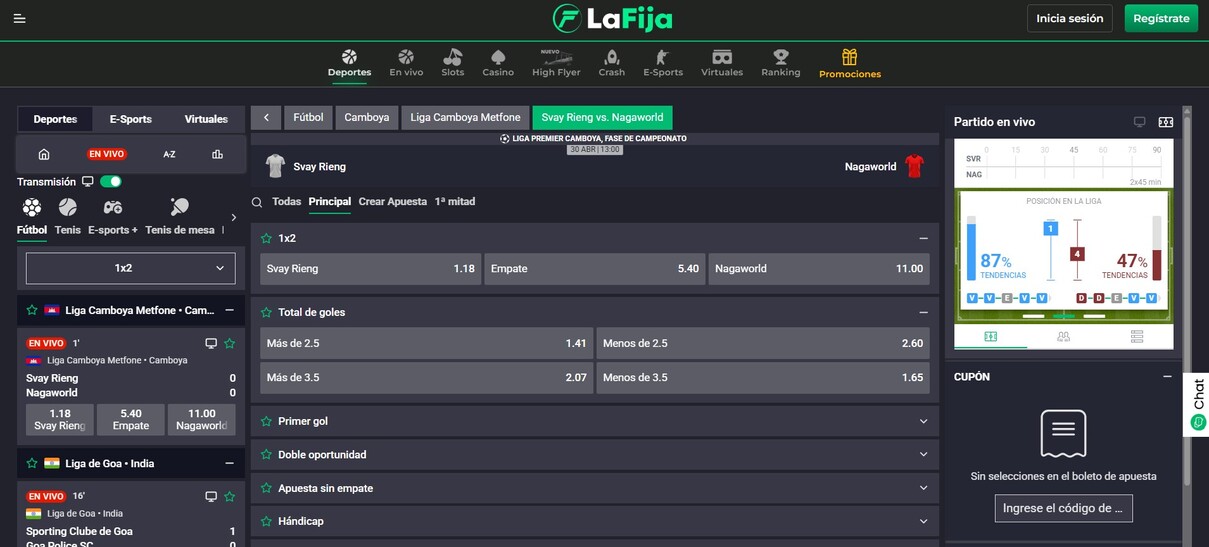Image resolution: width=1209 pixels, height=547 pixels.
Task: Open statistics bar chart icon in sidebar
Action: pos(217,154)
